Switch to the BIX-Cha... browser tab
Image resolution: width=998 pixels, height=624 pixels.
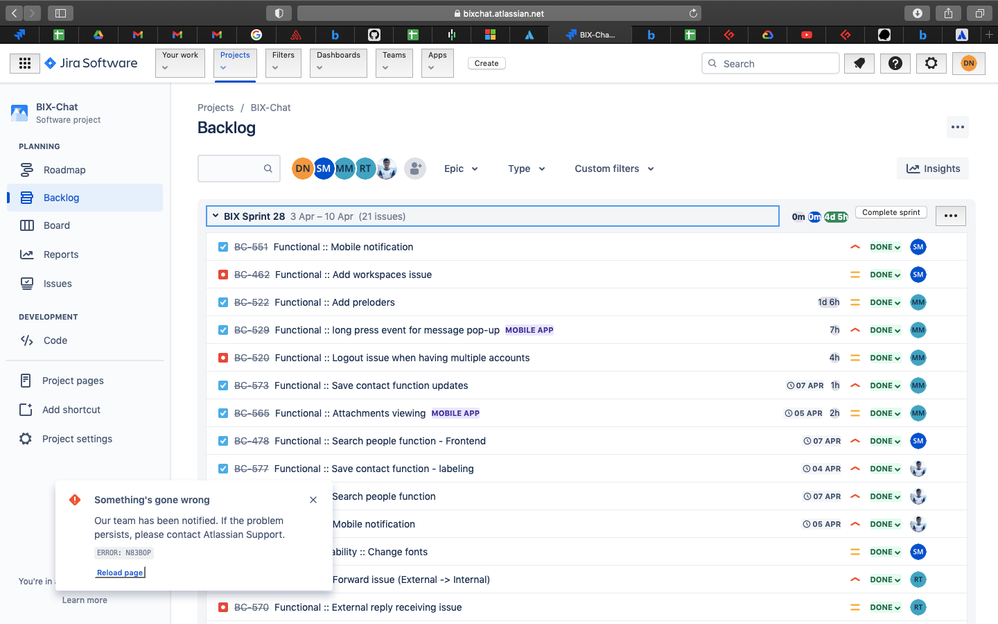pos(591,34)
